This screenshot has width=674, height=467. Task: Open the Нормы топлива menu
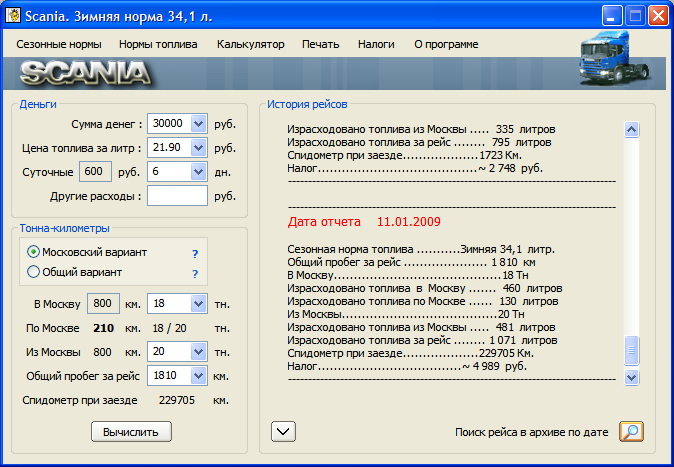click(158, 44)
